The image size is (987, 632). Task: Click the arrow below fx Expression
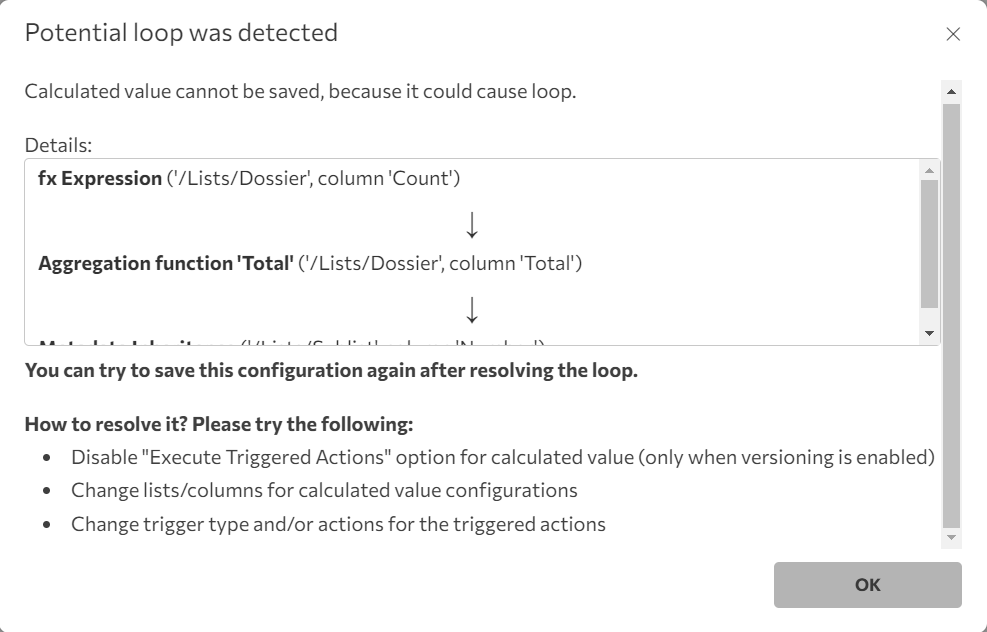point(473,225)
